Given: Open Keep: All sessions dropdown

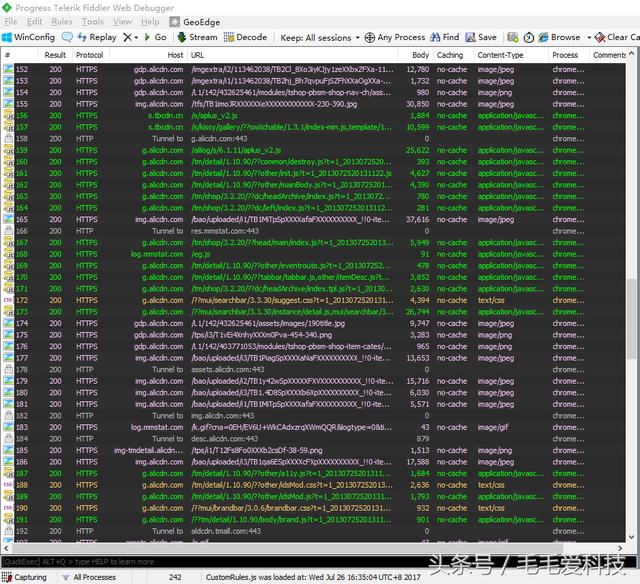Looking at the screenshot, I should pos(320,38).
